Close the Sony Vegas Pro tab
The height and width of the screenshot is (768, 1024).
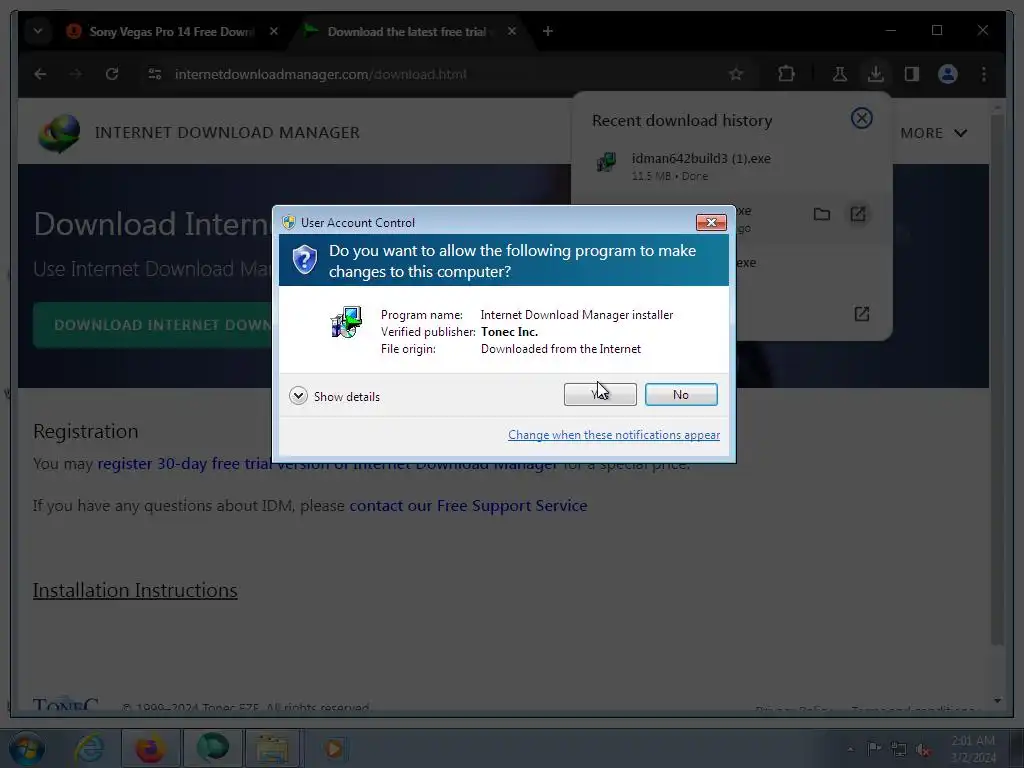point(274,31)
